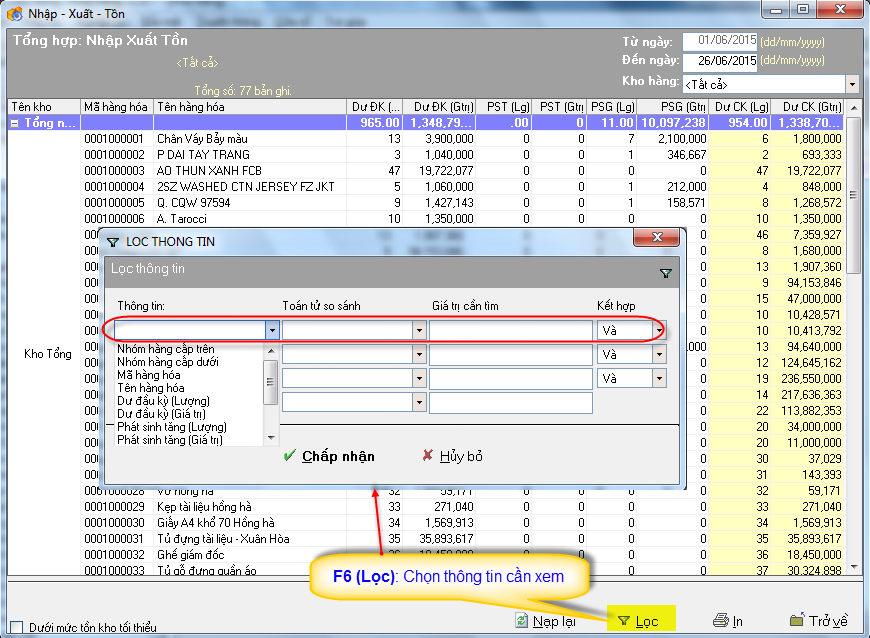This screenshot has height=638, width=870.
Task: Pick Nhóm hàng cấp trên option
Action: click(x=166, y=349)
